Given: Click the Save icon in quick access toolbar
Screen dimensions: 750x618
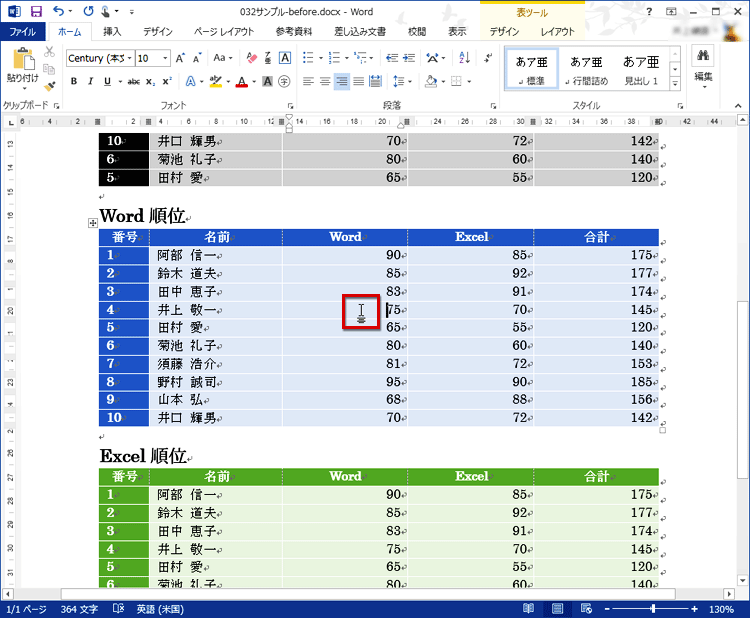Looking at the screenshot, I should (36, 11).
